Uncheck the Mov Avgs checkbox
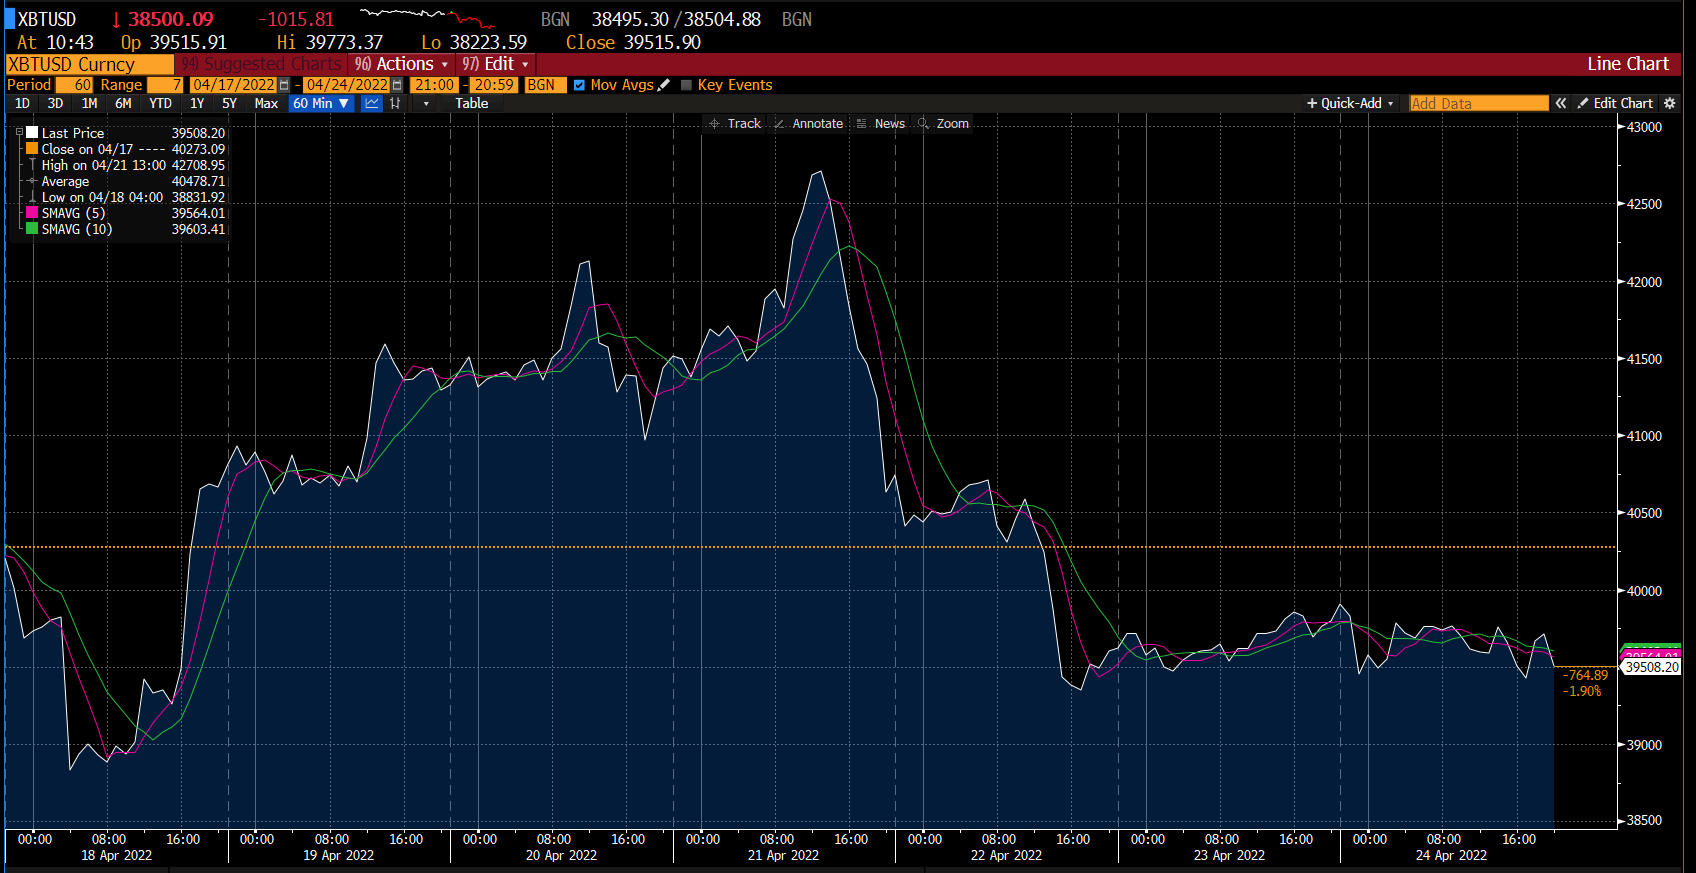This screenshot has width=1696, height=873. click(x=579, y=85)
